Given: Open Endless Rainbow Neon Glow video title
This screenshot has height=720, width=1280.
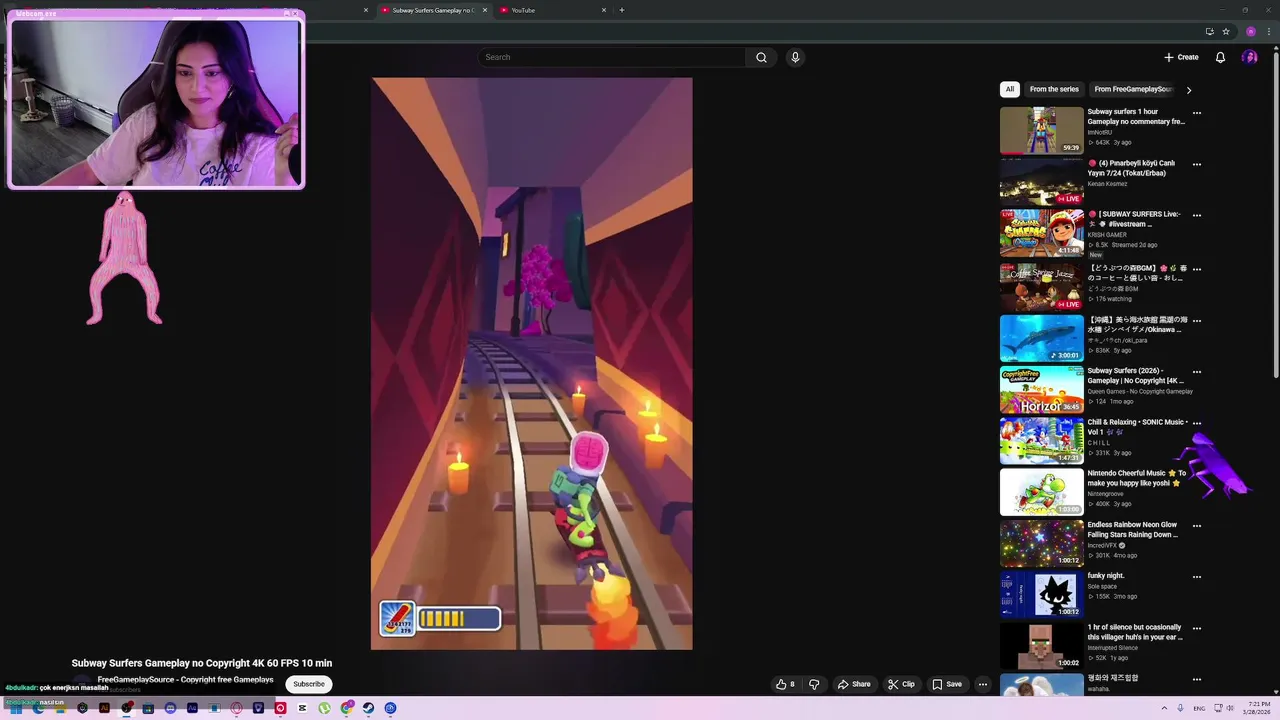Looking at the screenshot, I should (x=1133, y=530).
